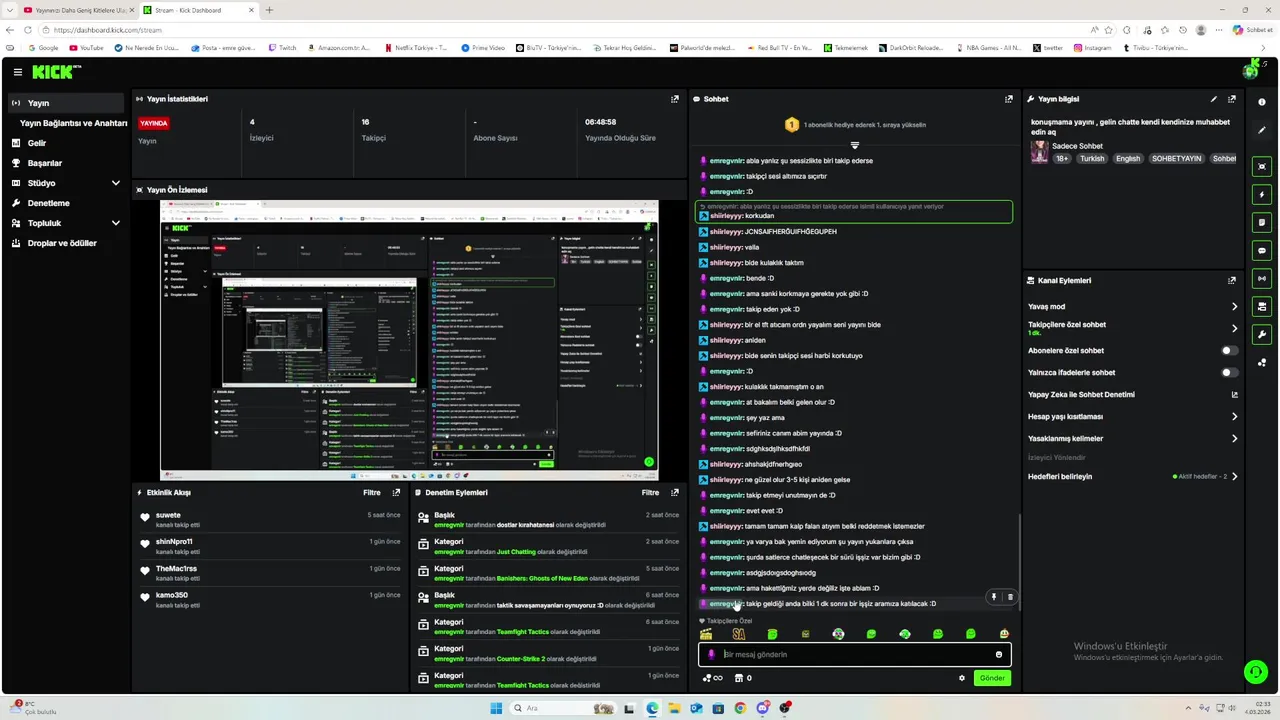This screenshot has height=720, width=1280.
Task: Toggle the stream preview widget icon in right sidebar
Action: (1262, 166)
